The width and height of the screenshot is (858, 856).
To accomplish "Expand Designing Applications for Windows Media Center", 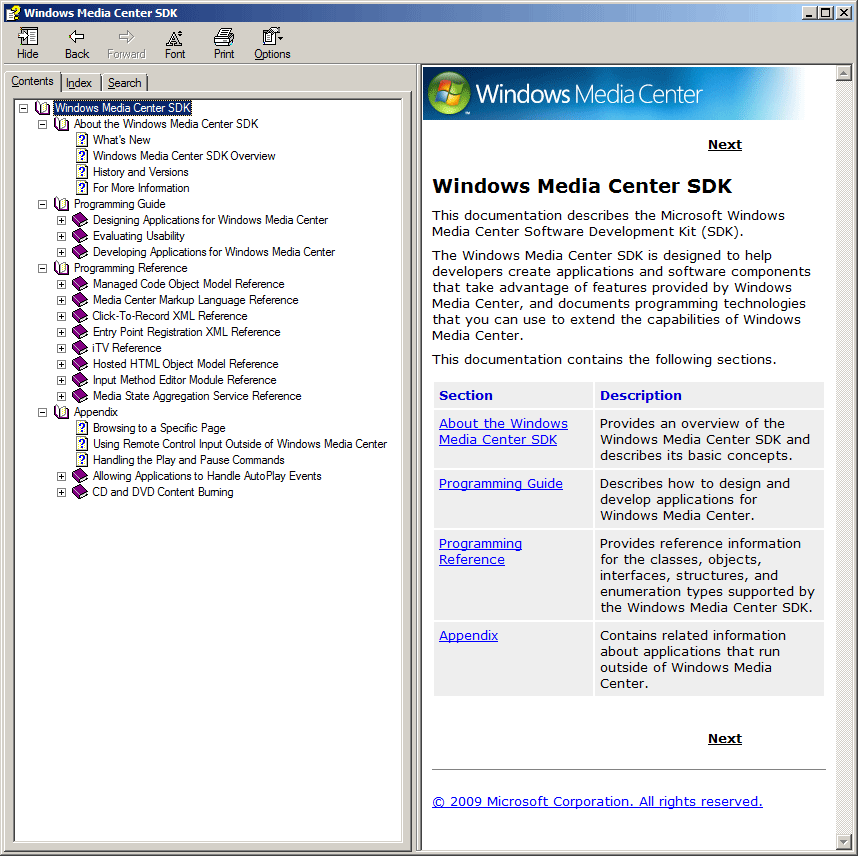I will 61,220.
